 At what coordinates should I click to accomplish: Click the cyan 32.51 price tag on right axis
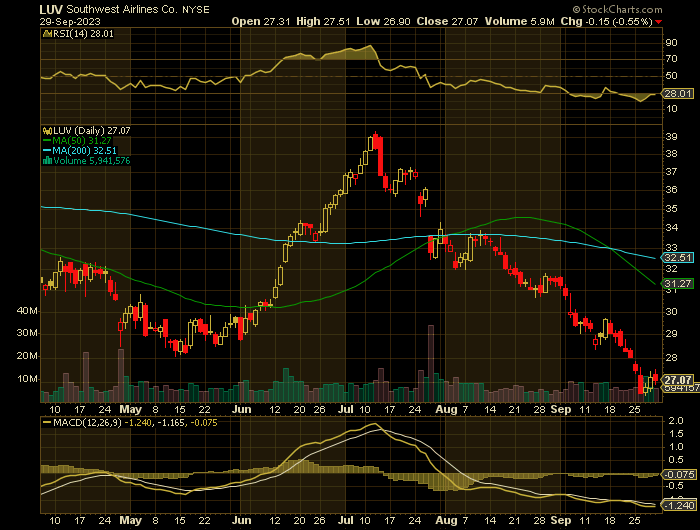click(x=679, y=257)
